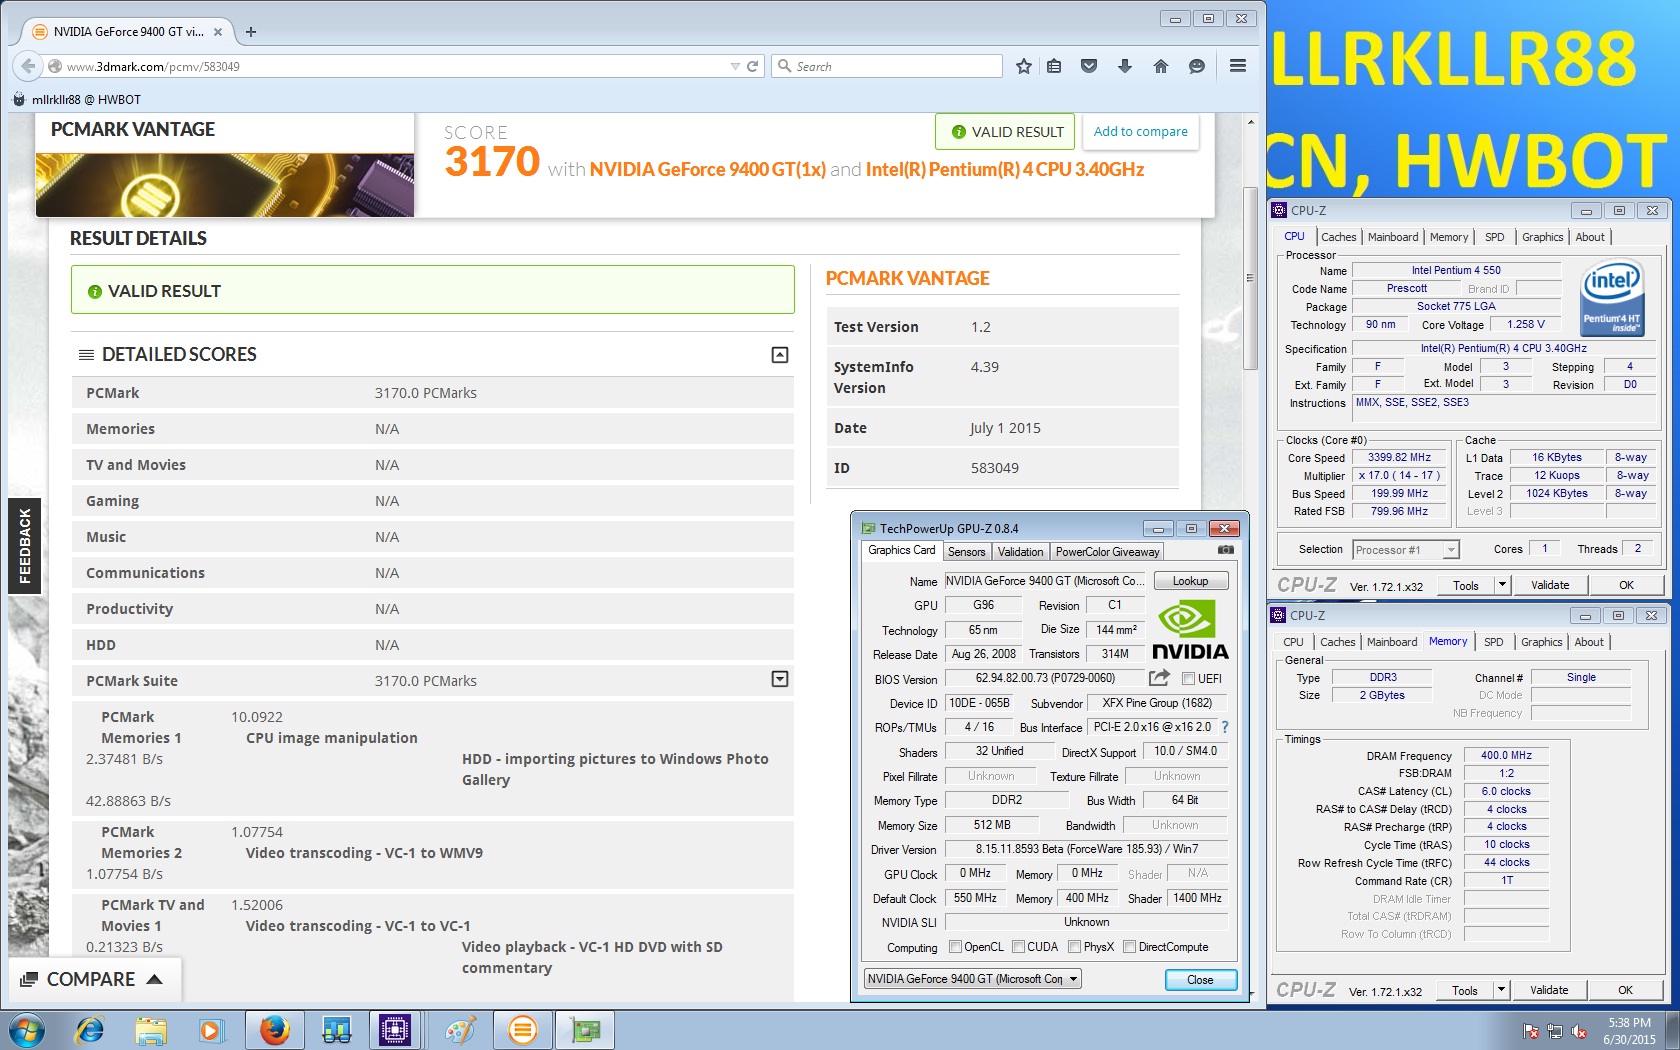The height and width of the screenshot is (1050, 1680).
Task: Click the Bus Interface question mark
Action: point(1224,727)
